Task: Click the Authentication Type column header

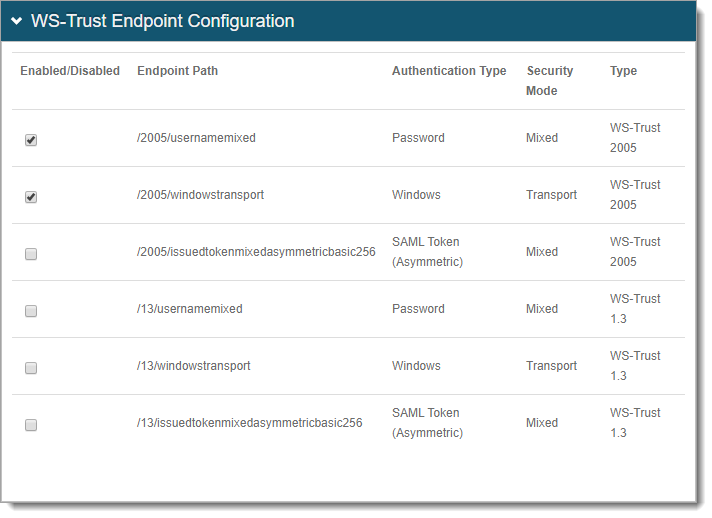Action: click(x=449, y=71)
